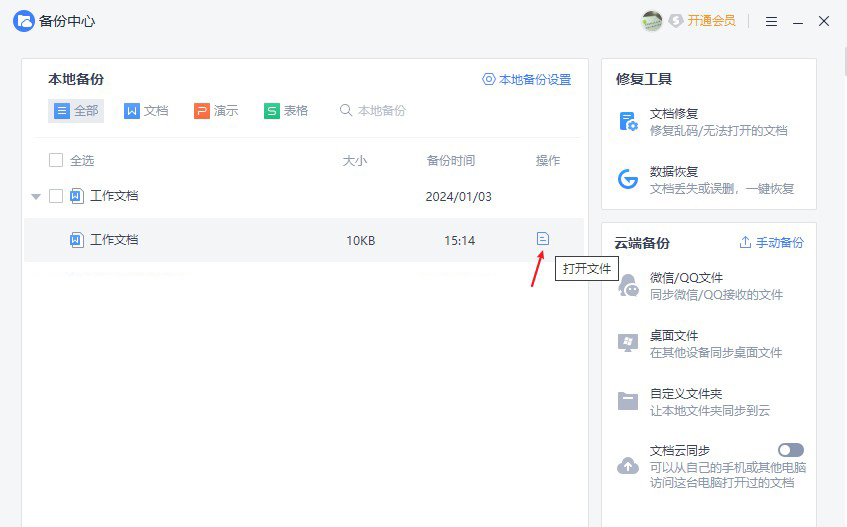Click the document icon in the 10KB row
The height and width of the screenshot is (527, 847).
(x=77, y=240)
